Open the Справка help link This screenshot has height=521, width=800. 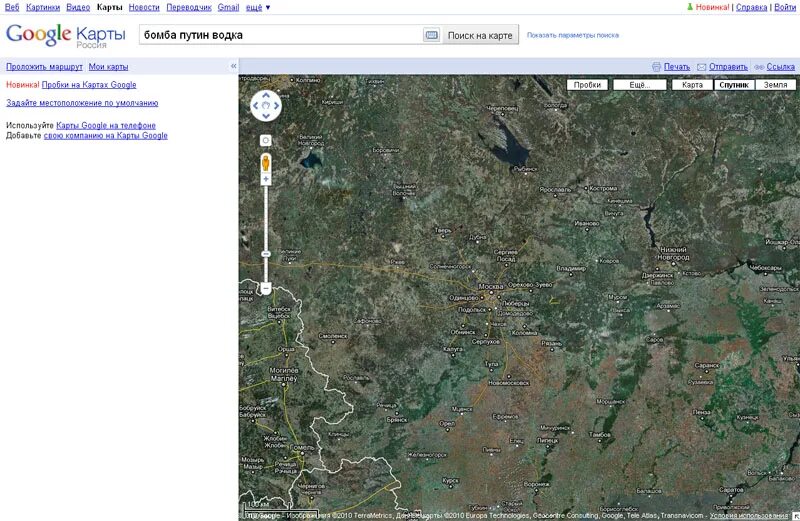click(752, 7)
